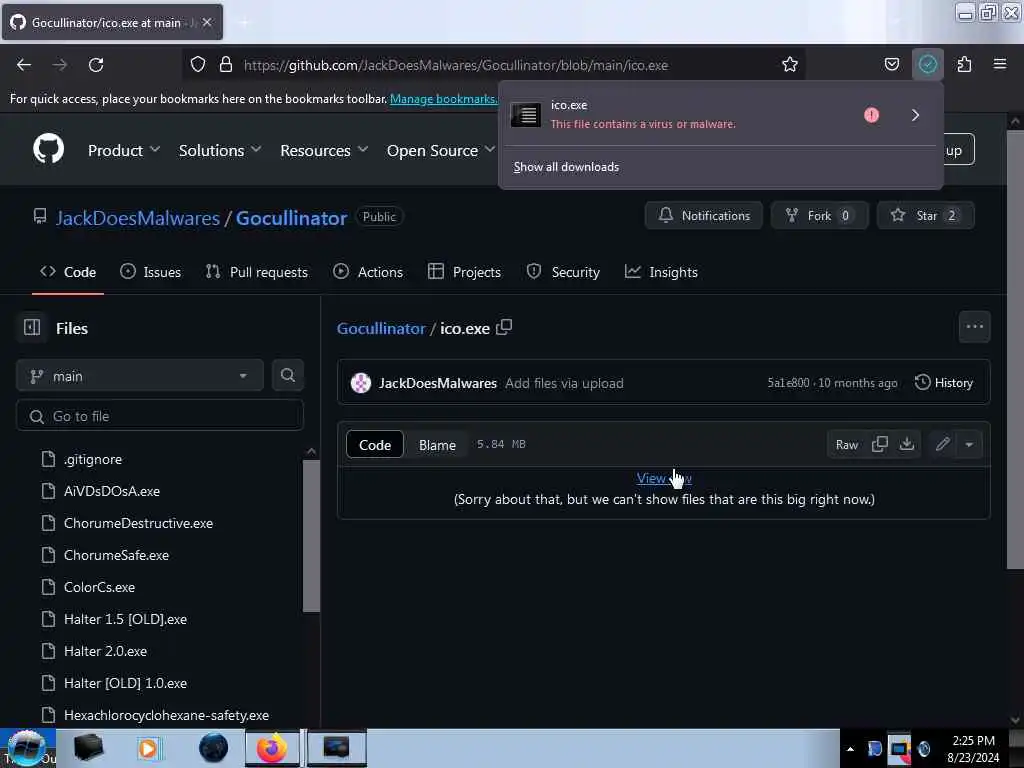
Task: Search files using the magnifier button
Action: click(287, 375)
